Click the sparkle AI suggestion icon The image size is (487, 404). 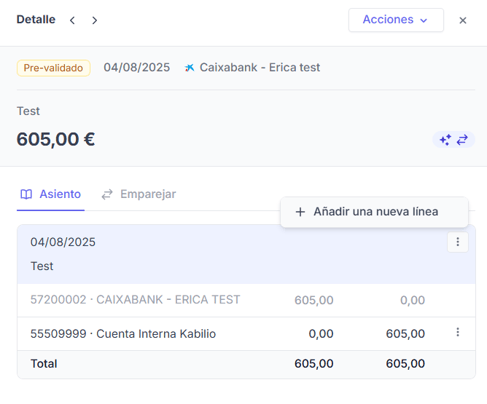[445, 140]
